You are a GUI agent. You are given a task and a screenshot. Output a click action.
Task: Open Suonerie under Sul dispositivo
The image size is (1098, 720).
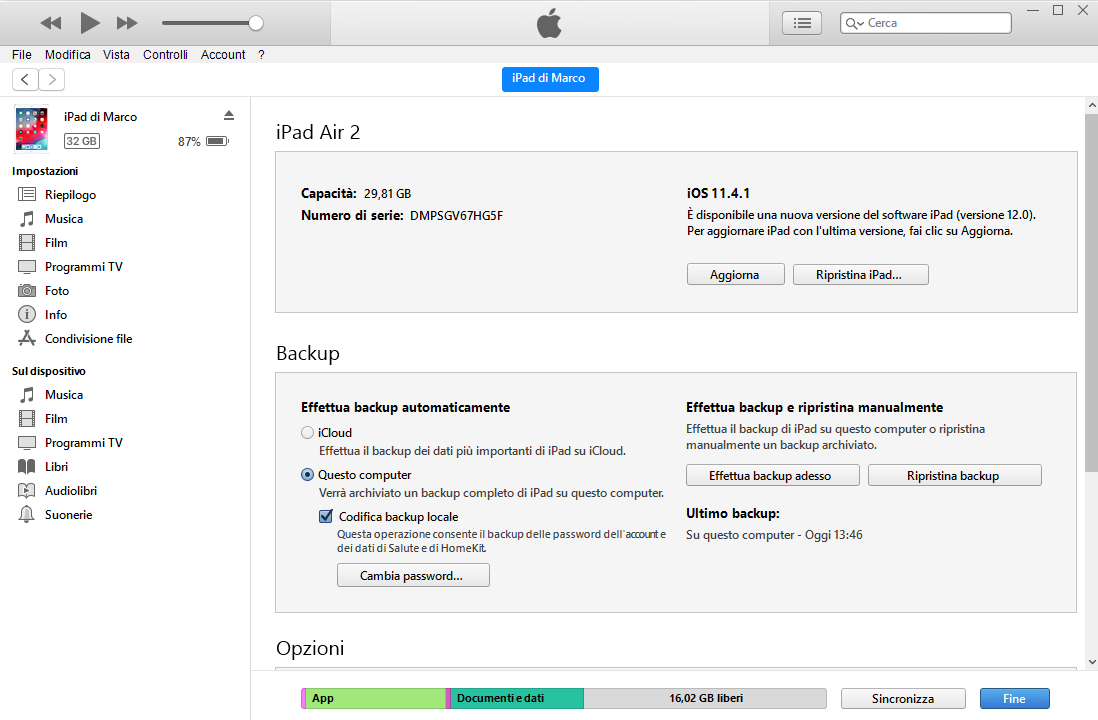pyautogui.click(x=68, y=515)
